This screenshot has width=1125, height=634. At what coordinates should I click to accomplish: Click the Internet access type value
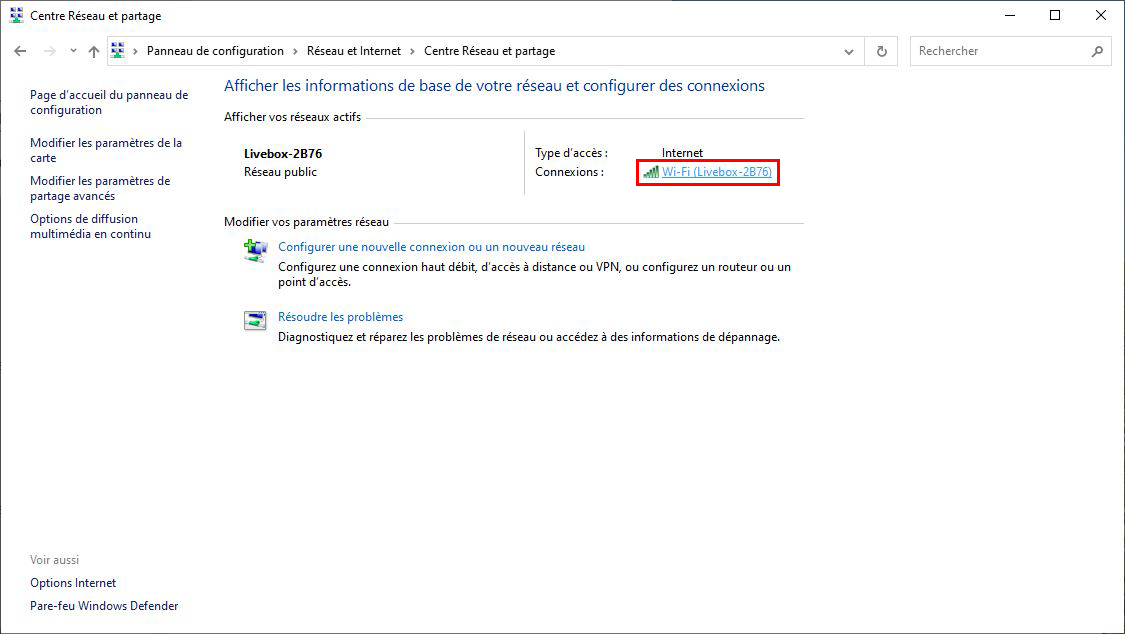point(682,153)
